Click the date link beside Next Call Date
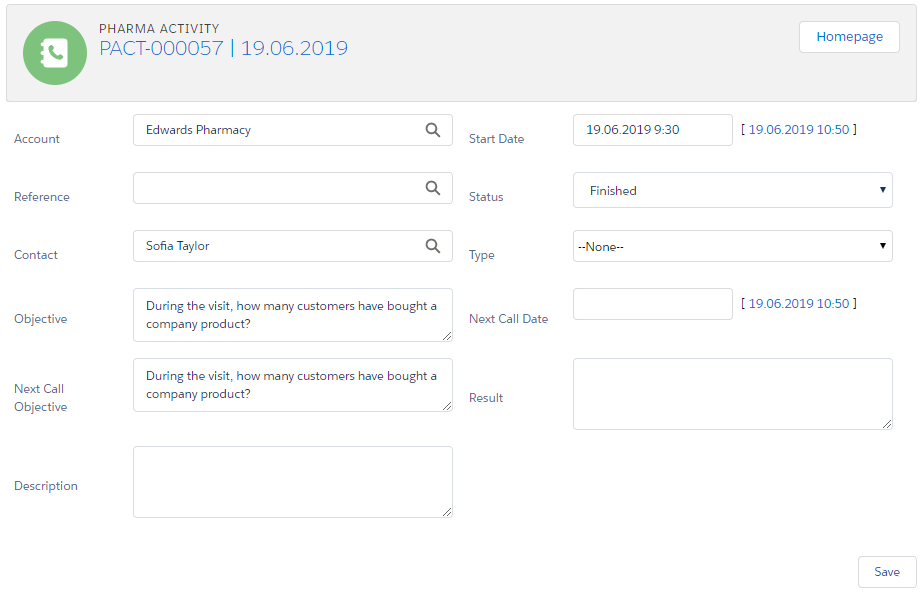The image size is (922, 593). (798, 304)
